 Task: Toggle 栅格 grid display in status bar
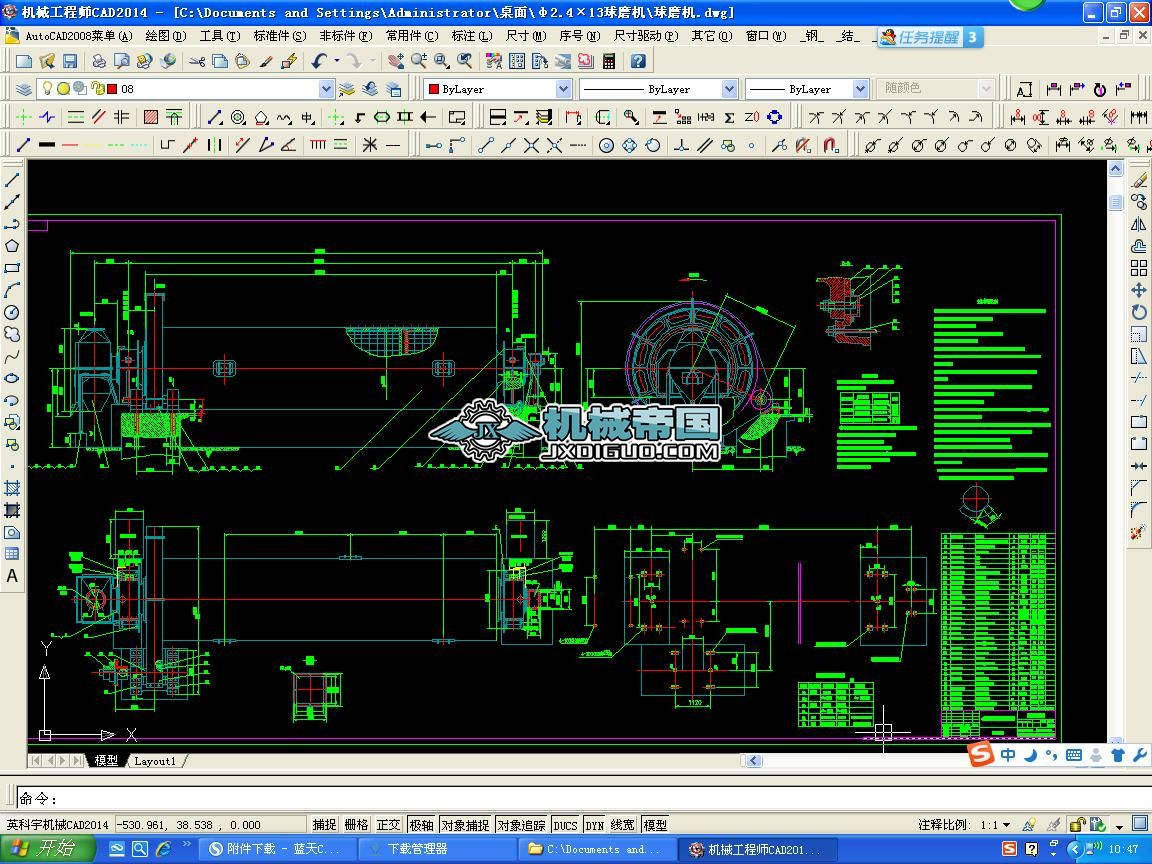pos(356,825)
